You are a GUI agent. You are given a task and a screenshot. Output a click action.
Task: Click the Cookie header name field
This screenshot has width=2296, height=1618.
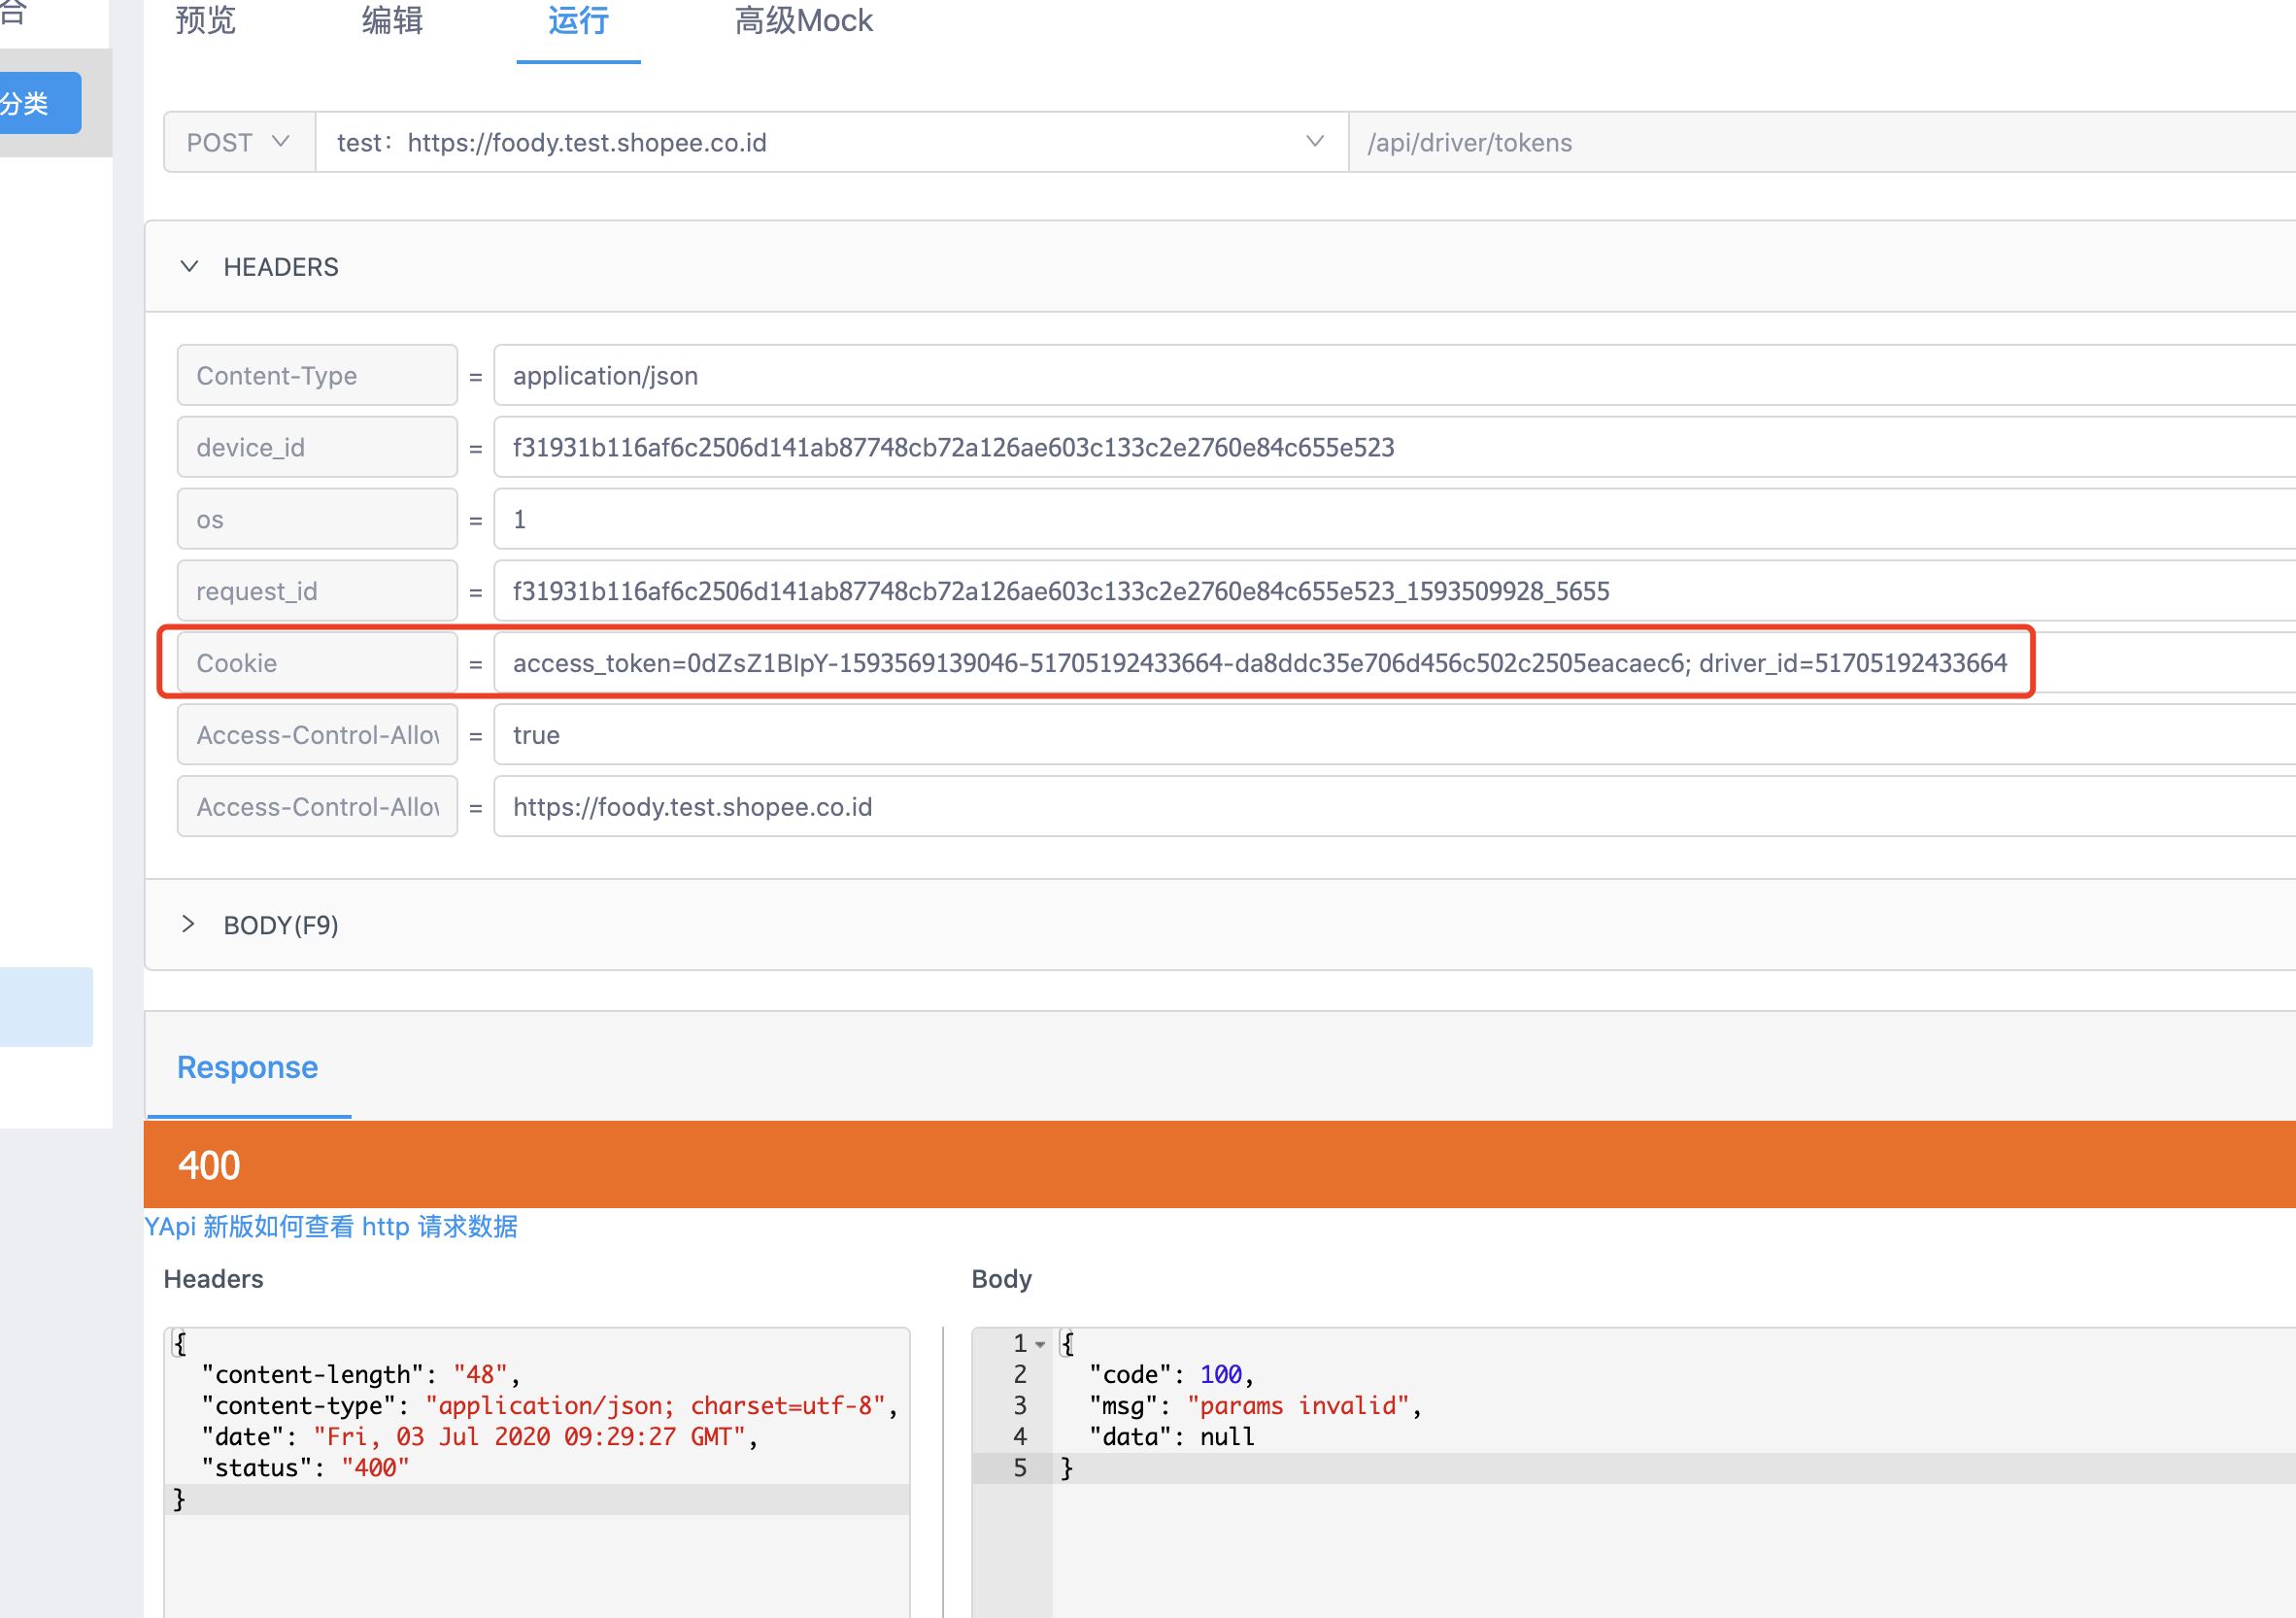pyautogui.click(x=317, y=663)
